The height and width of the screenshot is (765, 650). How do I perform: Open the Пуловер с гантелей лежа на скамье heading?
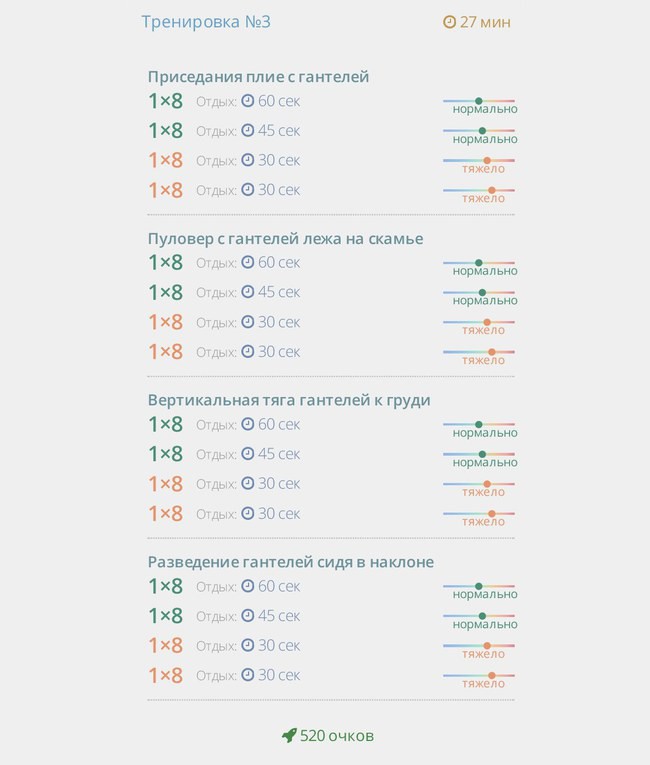pyautogui.click(x=285, y=239)
